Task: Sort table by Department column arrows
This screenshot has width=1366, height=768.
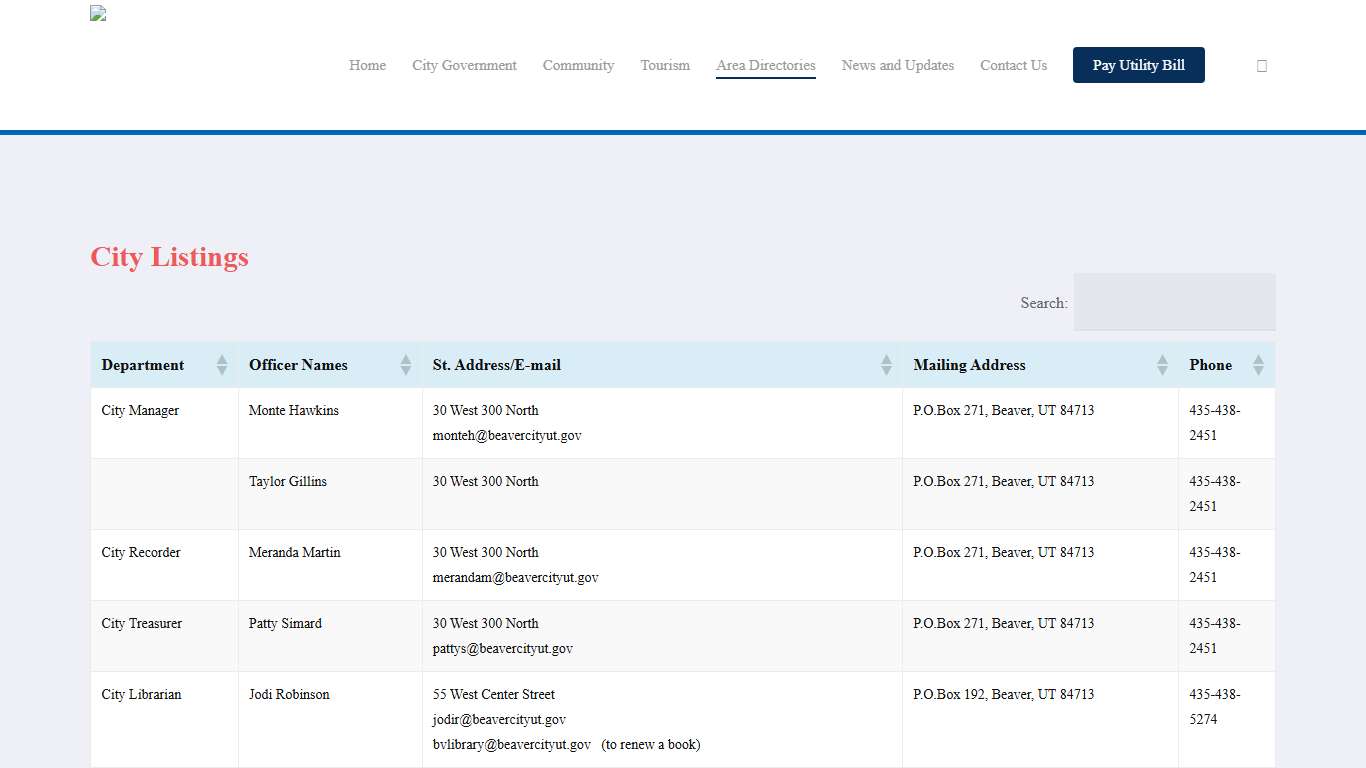Action: point(221,365)
